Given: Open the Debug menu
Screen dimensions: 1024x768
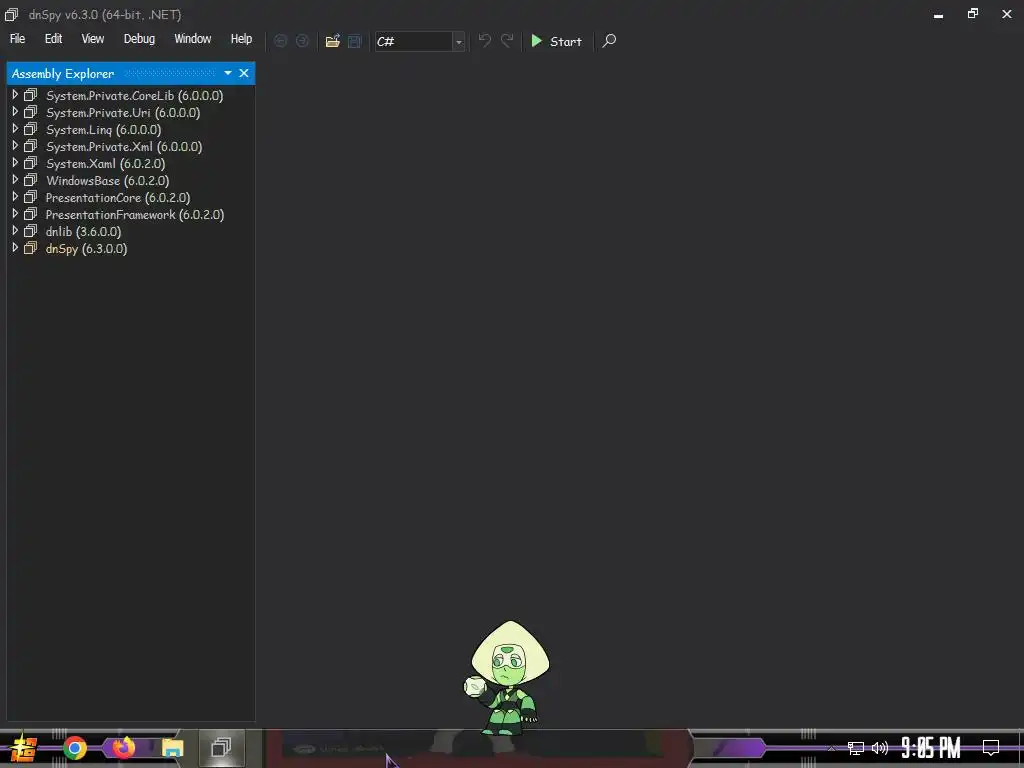Looking at the screenshot, I should click(x=140, y=39).
